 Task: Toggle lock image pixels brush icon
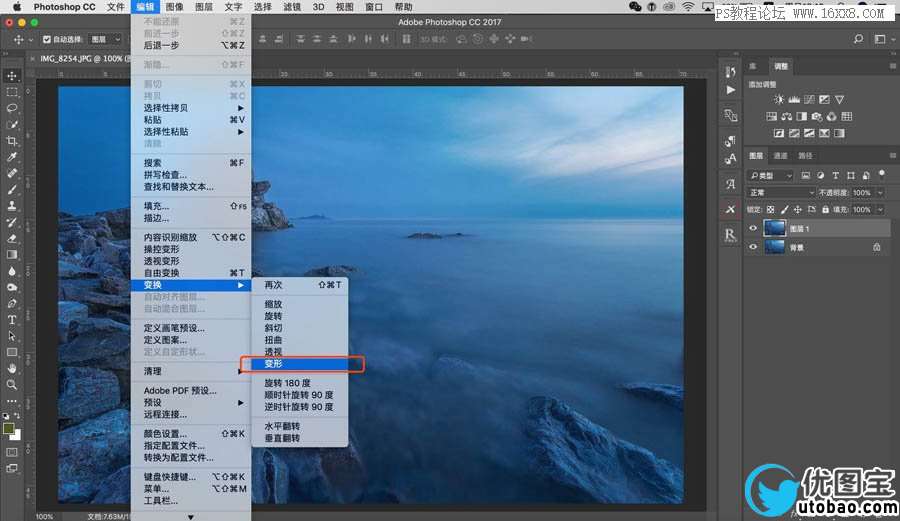(x=784, y=209)
